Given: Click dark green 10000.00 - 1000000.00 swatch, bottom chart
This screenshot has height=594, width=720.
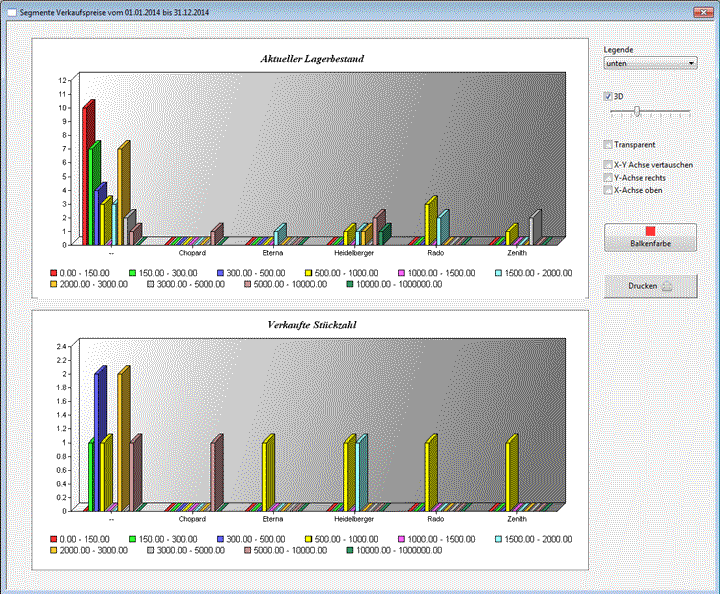Looking at the screenshot, I should [350, 550].
